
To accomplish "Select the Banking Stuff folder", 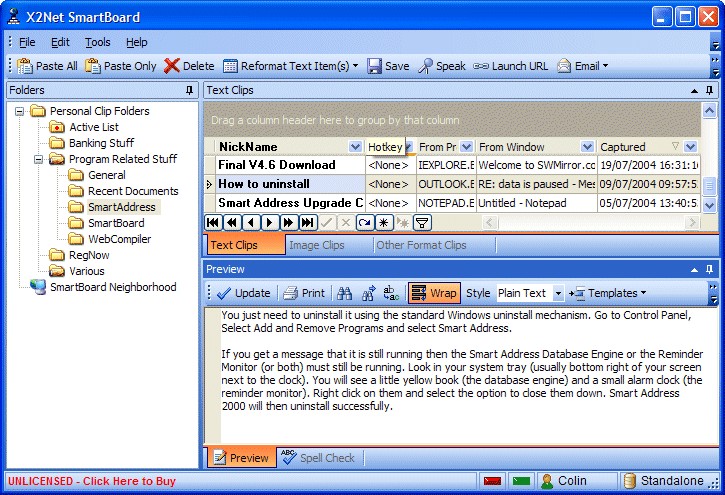I will pos(100,143).
